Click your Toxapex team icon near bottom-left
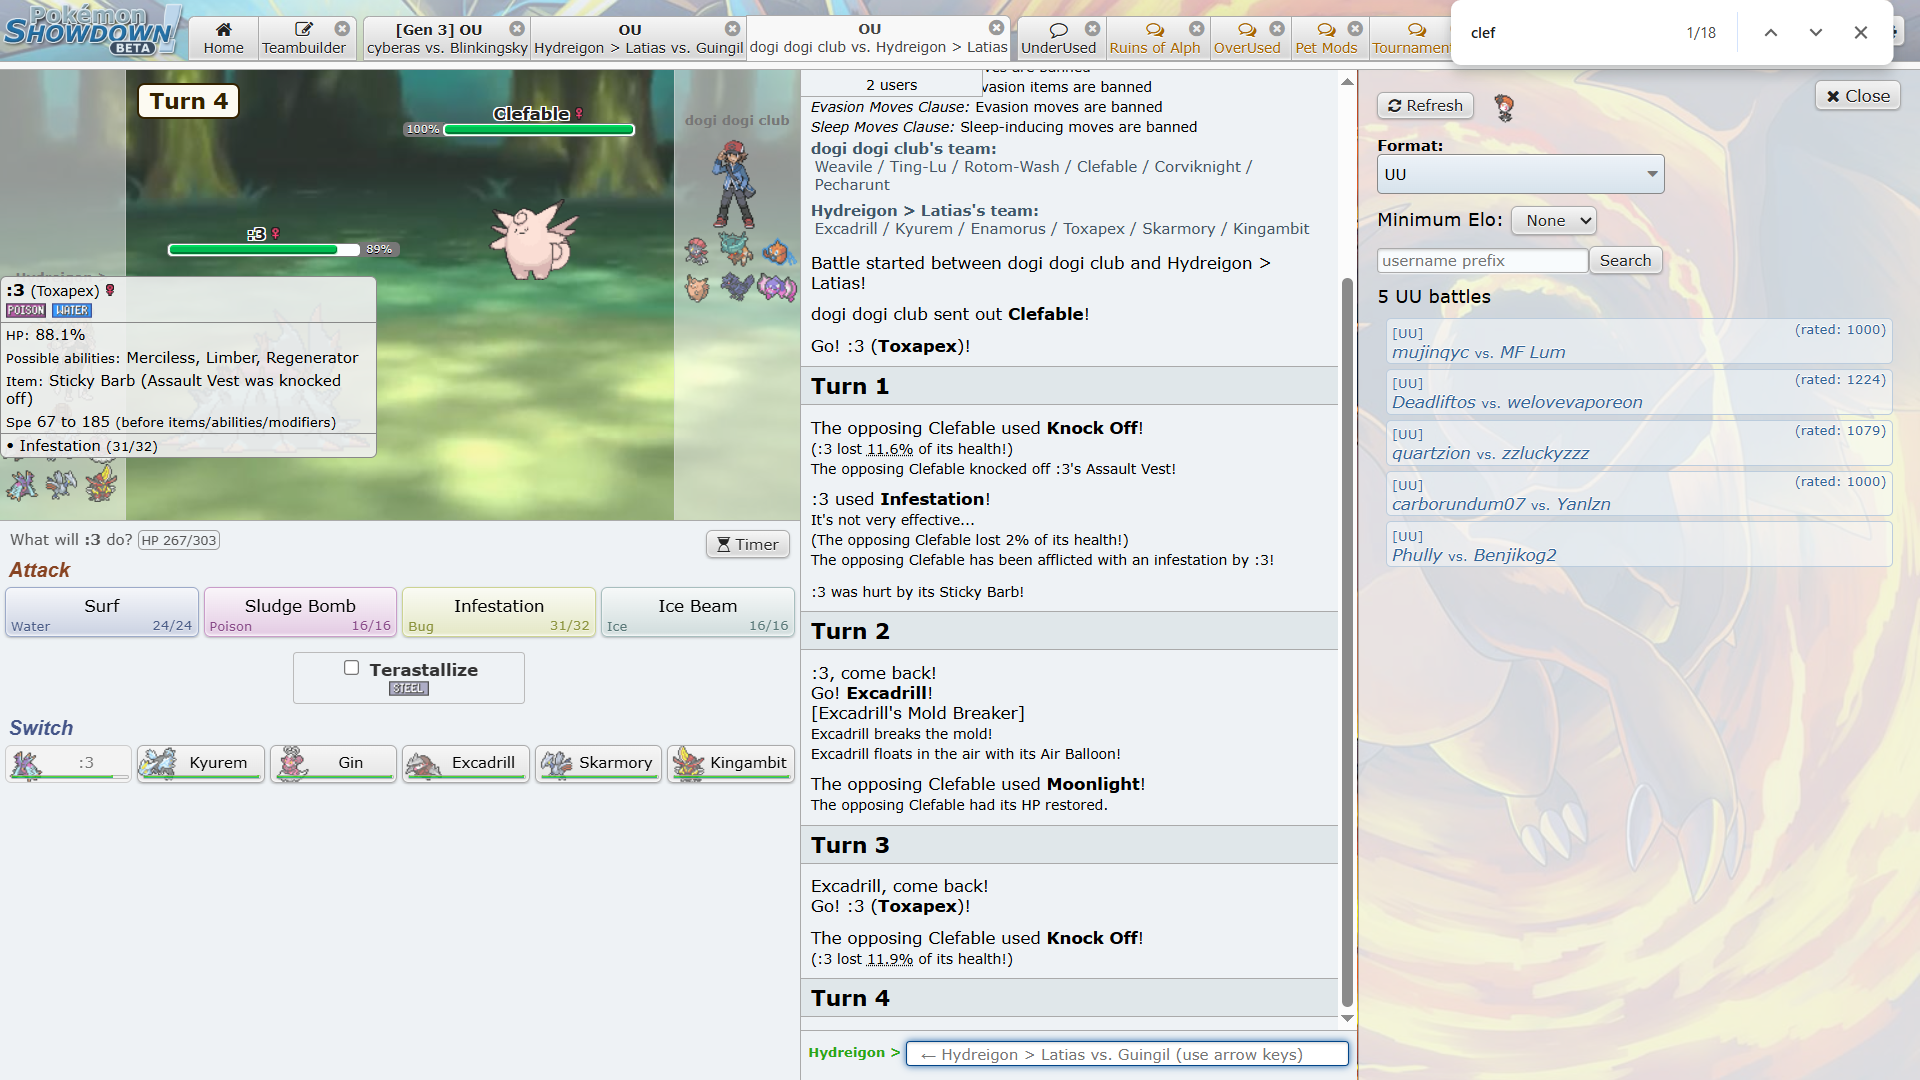 pyautogui.click(x=22, y=485)
